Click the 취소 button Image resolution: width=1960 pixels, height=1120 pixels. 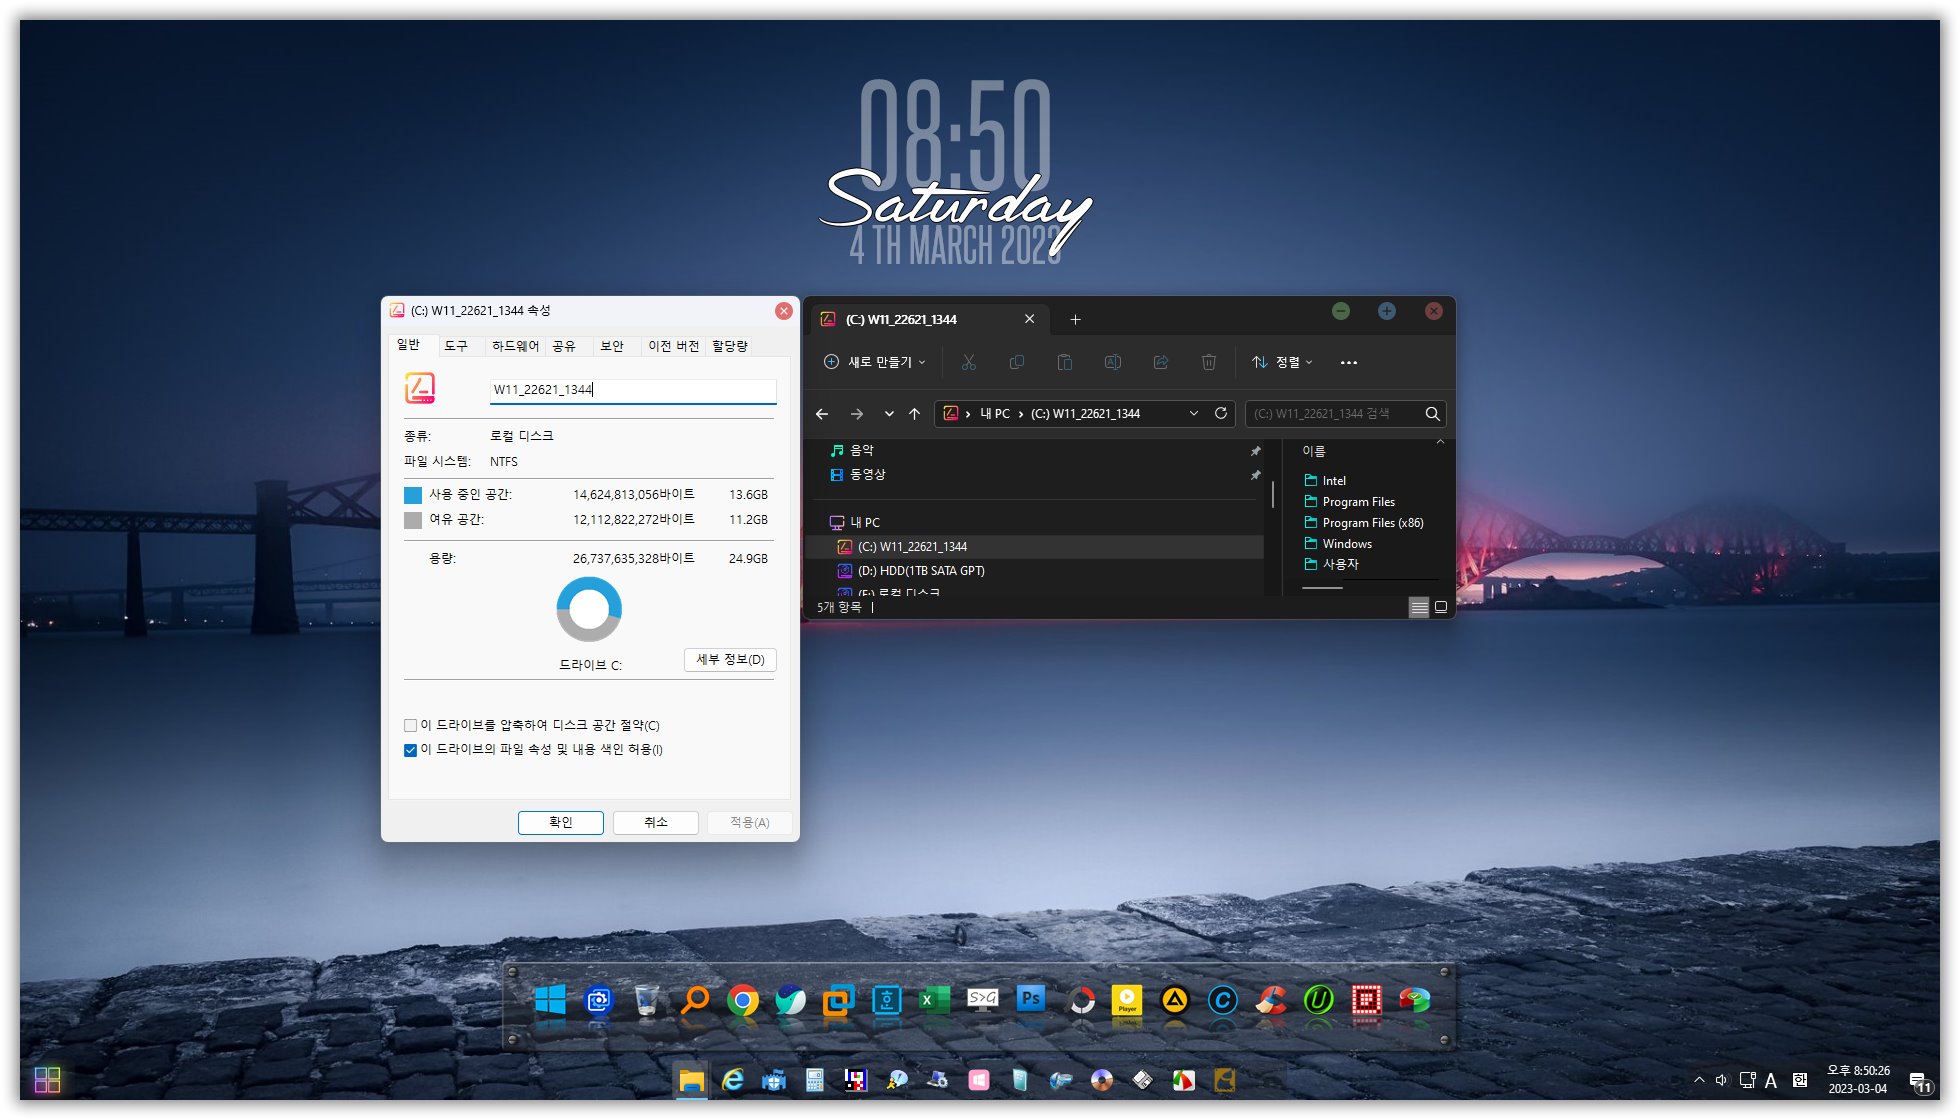click(655, 822)
